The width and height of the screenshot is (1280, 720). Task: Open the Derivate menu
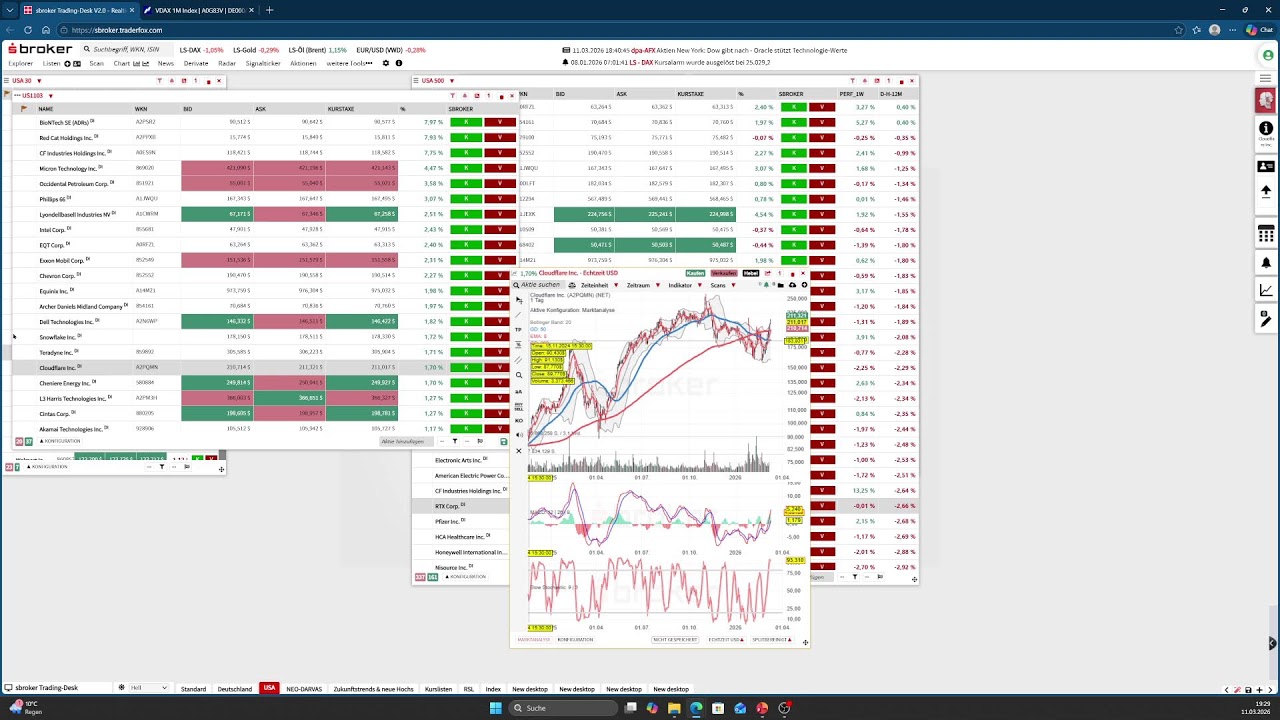[196, 63]
